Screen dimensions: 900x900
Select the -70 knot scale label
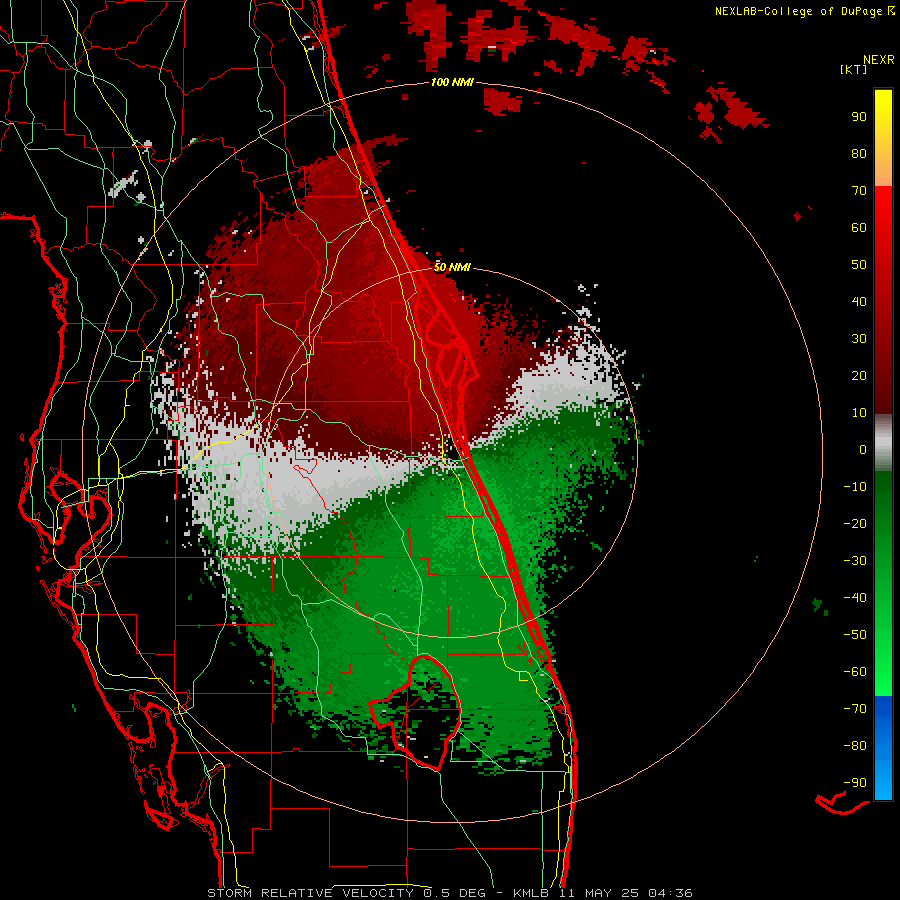click(855, 709)
